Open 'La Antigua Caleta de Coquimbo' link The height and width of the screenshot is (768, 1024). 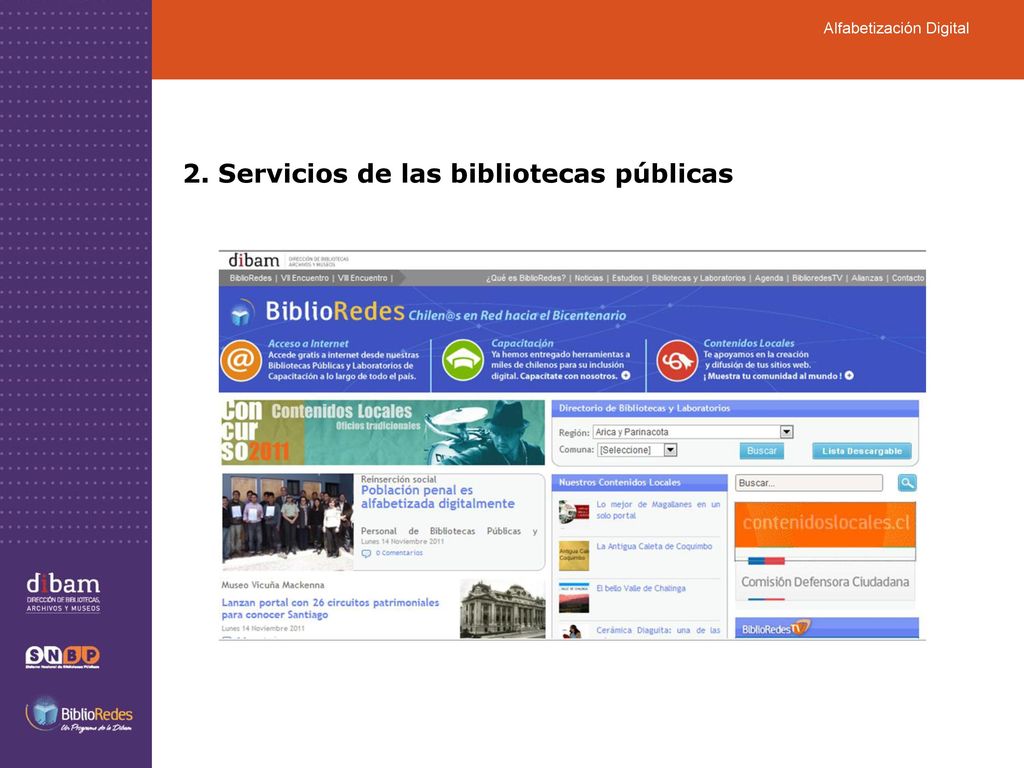coord(654,547)
